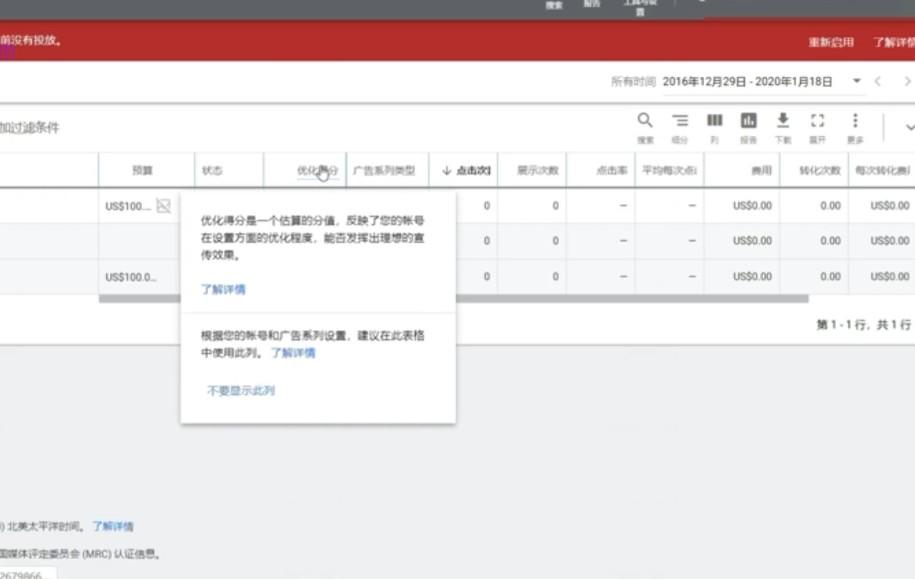Click the reports (报告) chart icon

click(x=748, y=121)
